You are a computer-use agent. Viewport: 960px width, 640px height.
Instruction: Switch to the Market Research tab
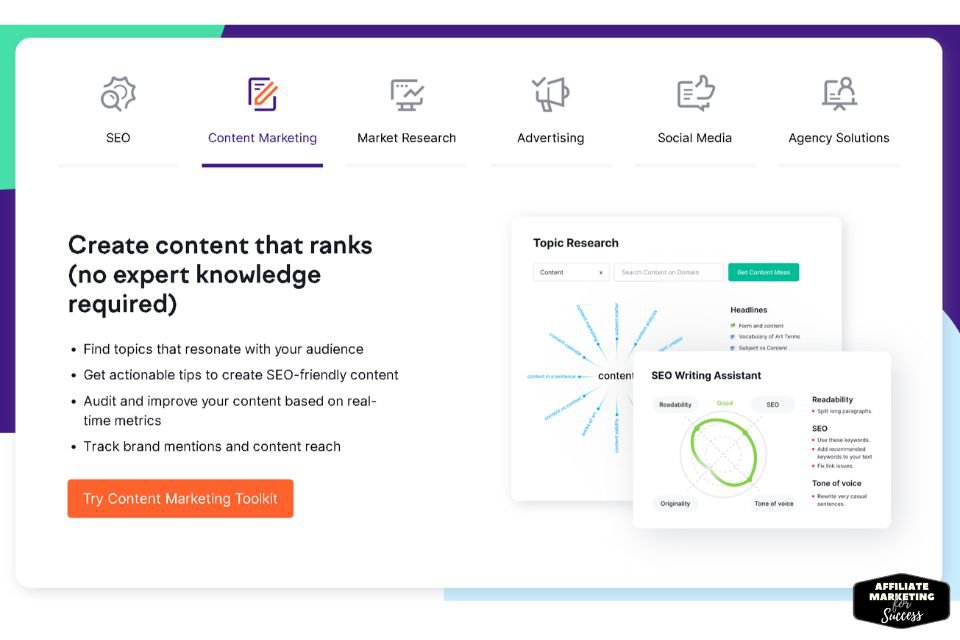point(407,138)
